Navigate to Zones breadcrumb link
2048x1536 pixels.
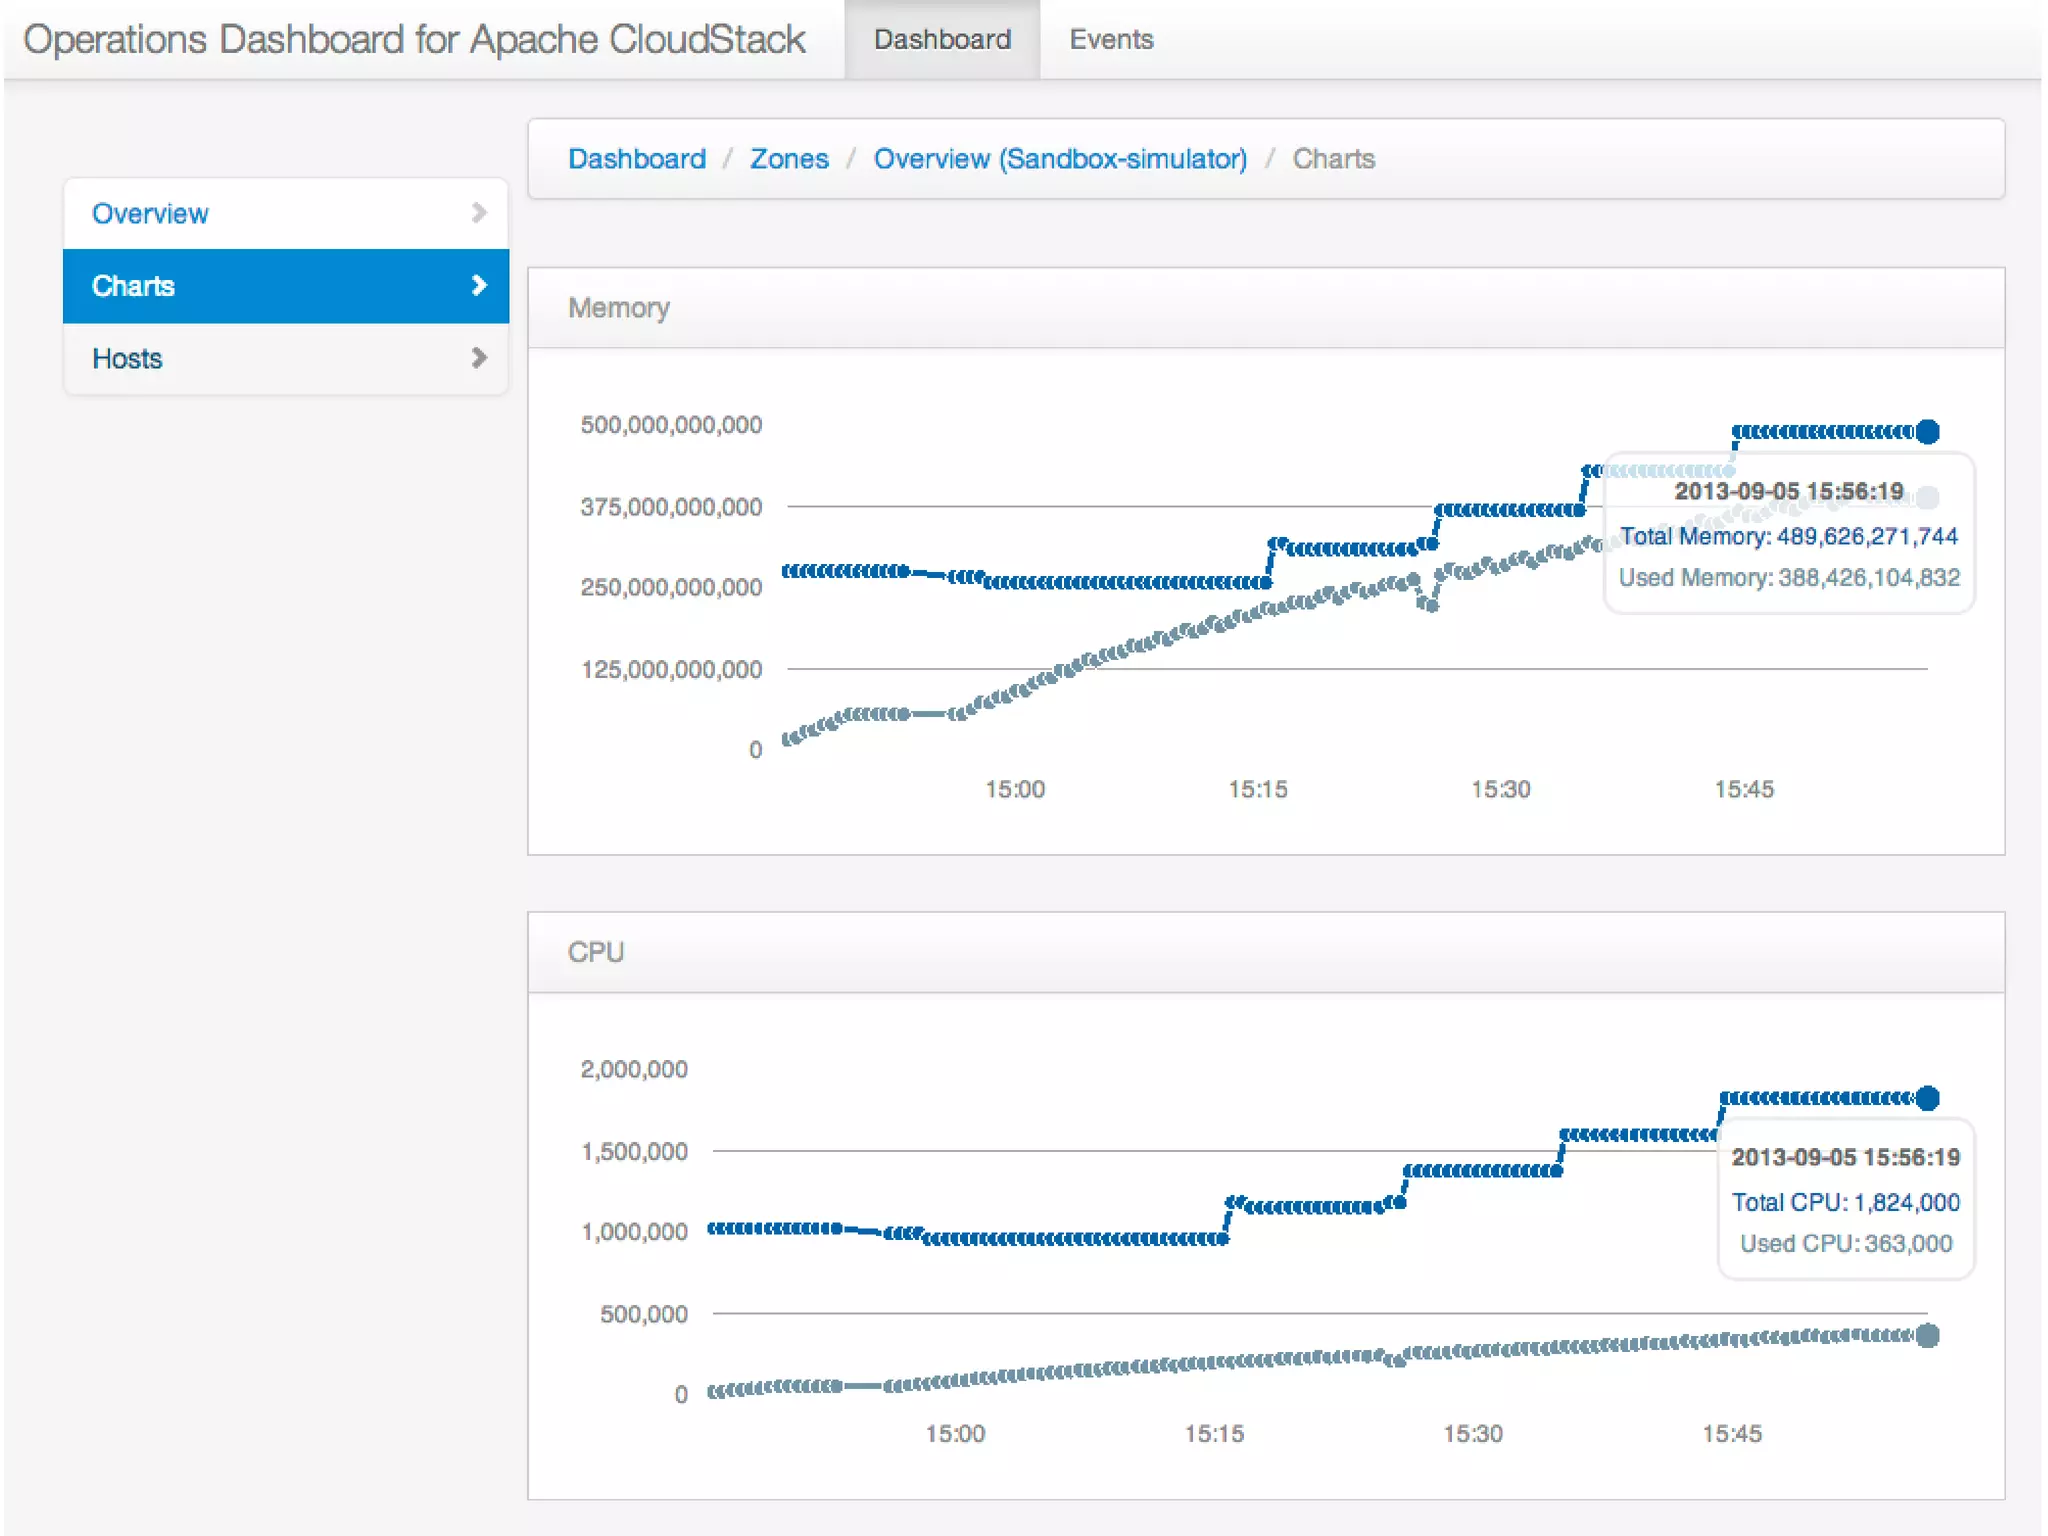(x=788, y=159)
